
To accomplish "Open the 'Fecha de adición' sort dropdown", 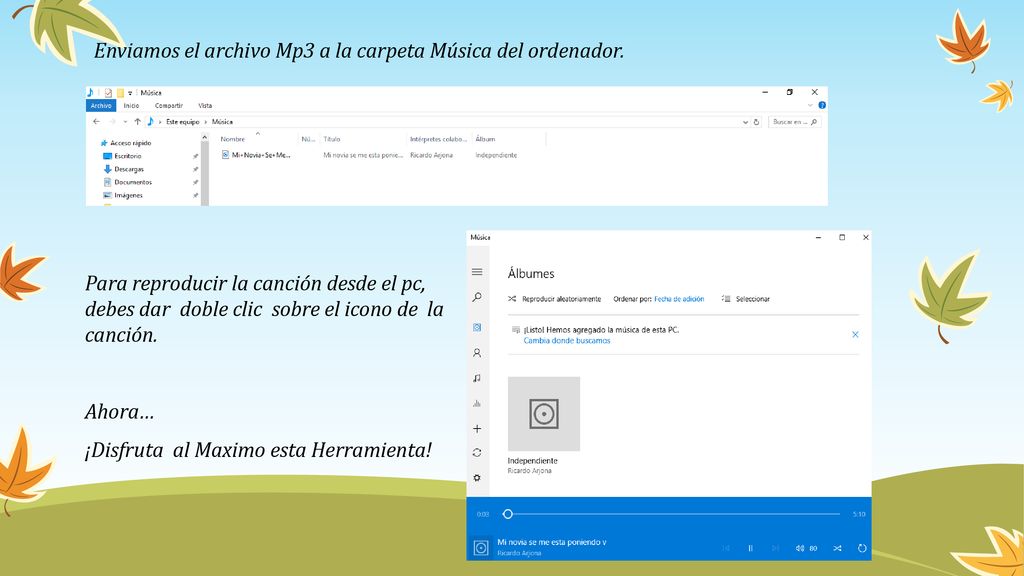I will pos(679,299).
